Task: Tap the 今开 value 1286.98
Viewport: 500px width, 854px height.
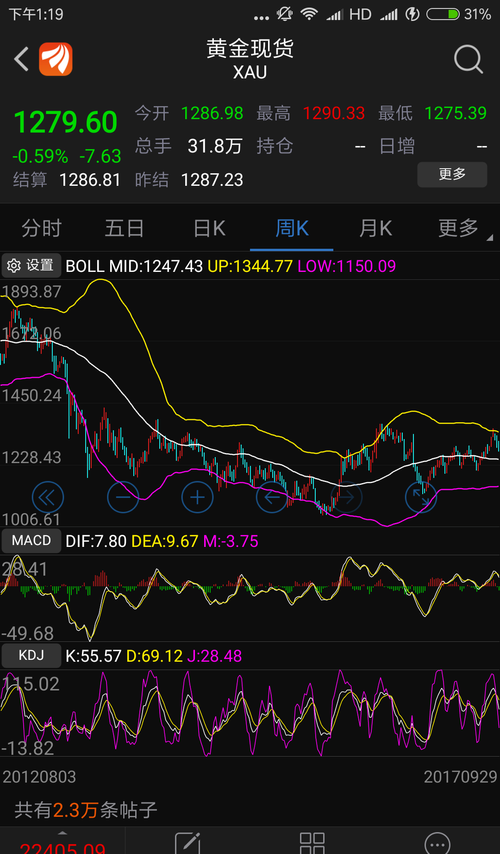Action: tap(212, 113)
